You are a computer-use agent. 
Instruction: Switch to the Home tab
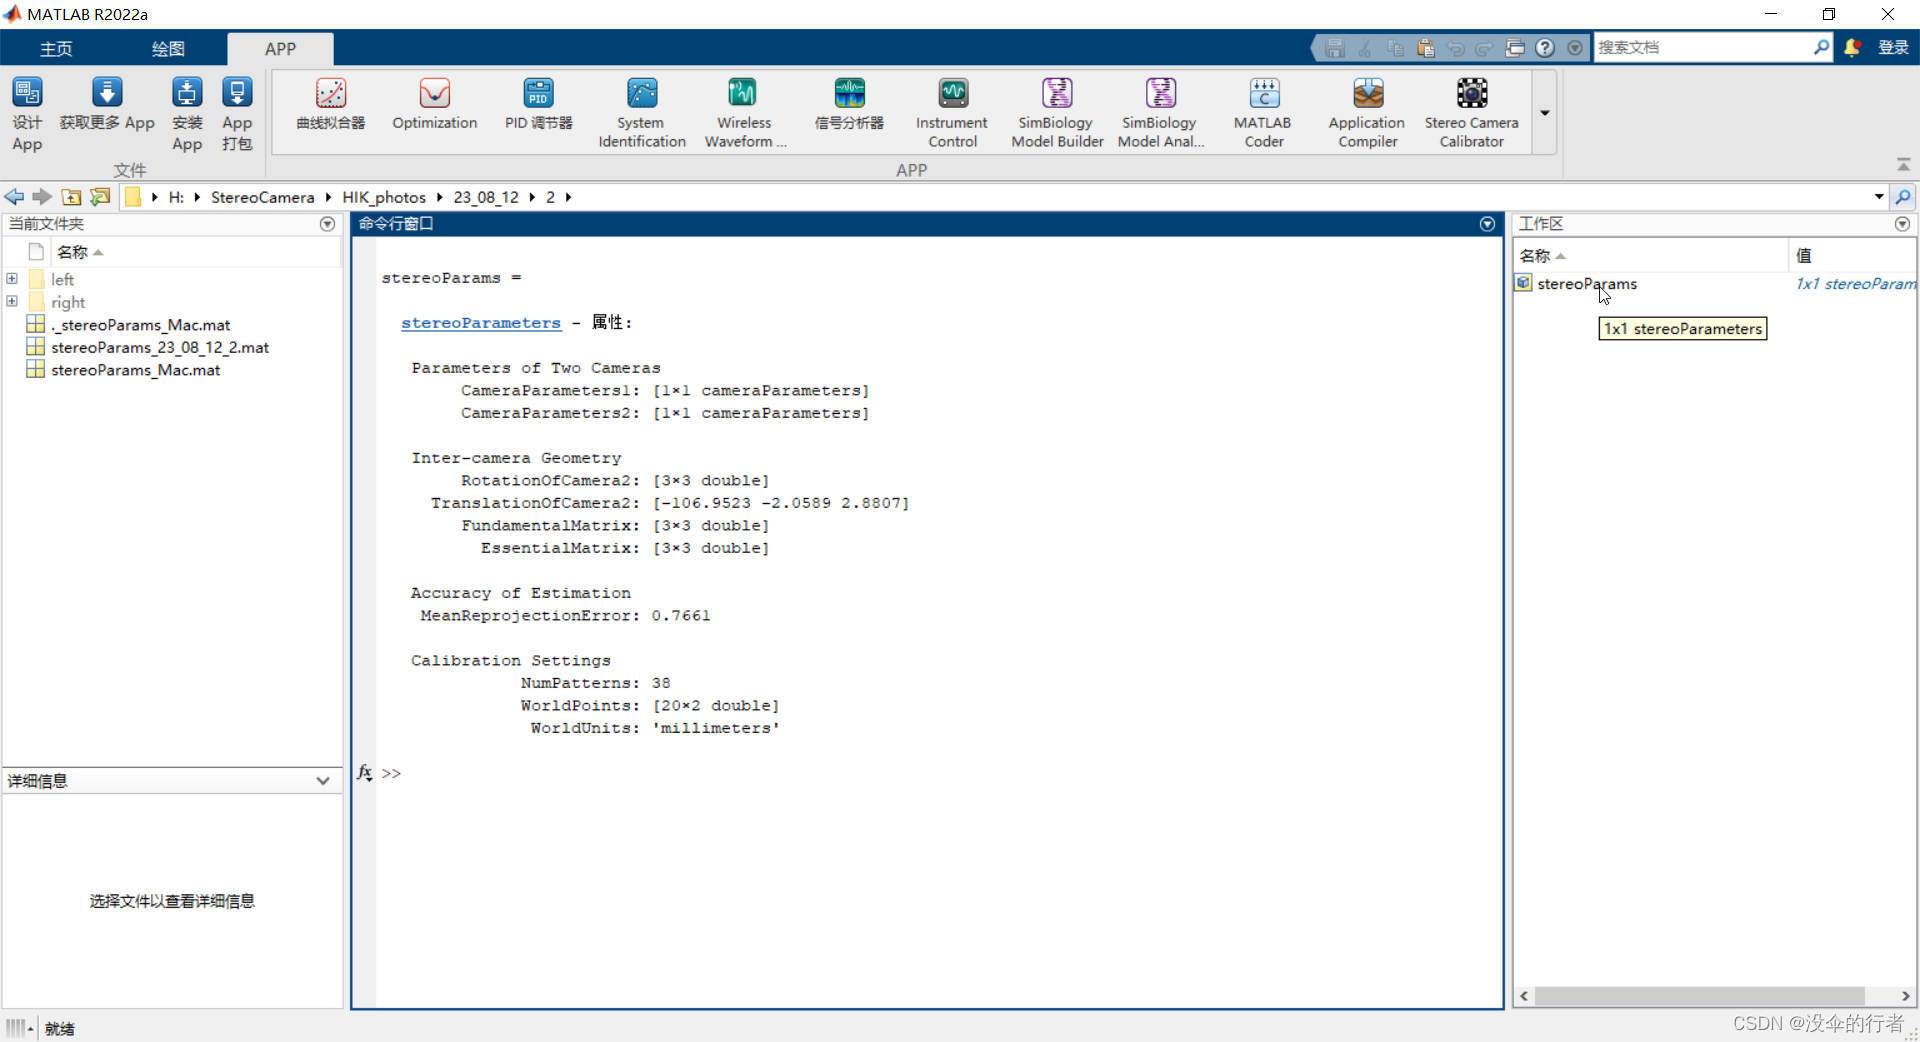coord(56,48)
